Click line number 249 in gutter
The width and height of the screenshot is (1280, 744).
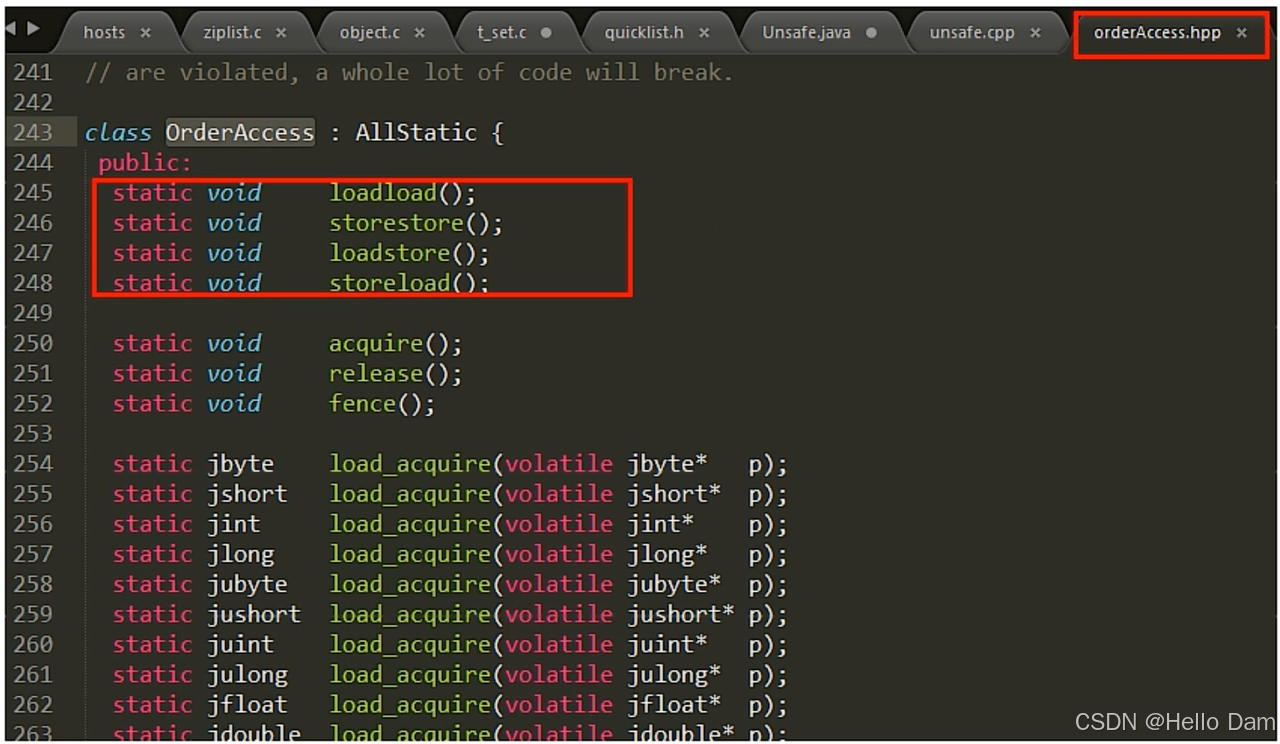click(33, 313)
